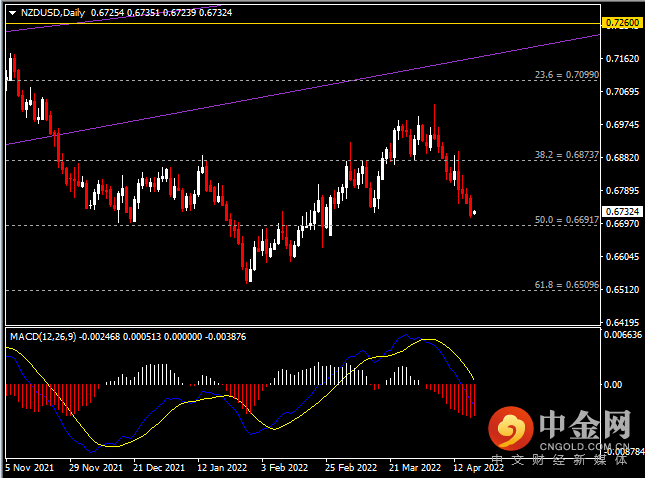
Task: Select the 0.65120 price axis value
Action: (x=622, y=290)
